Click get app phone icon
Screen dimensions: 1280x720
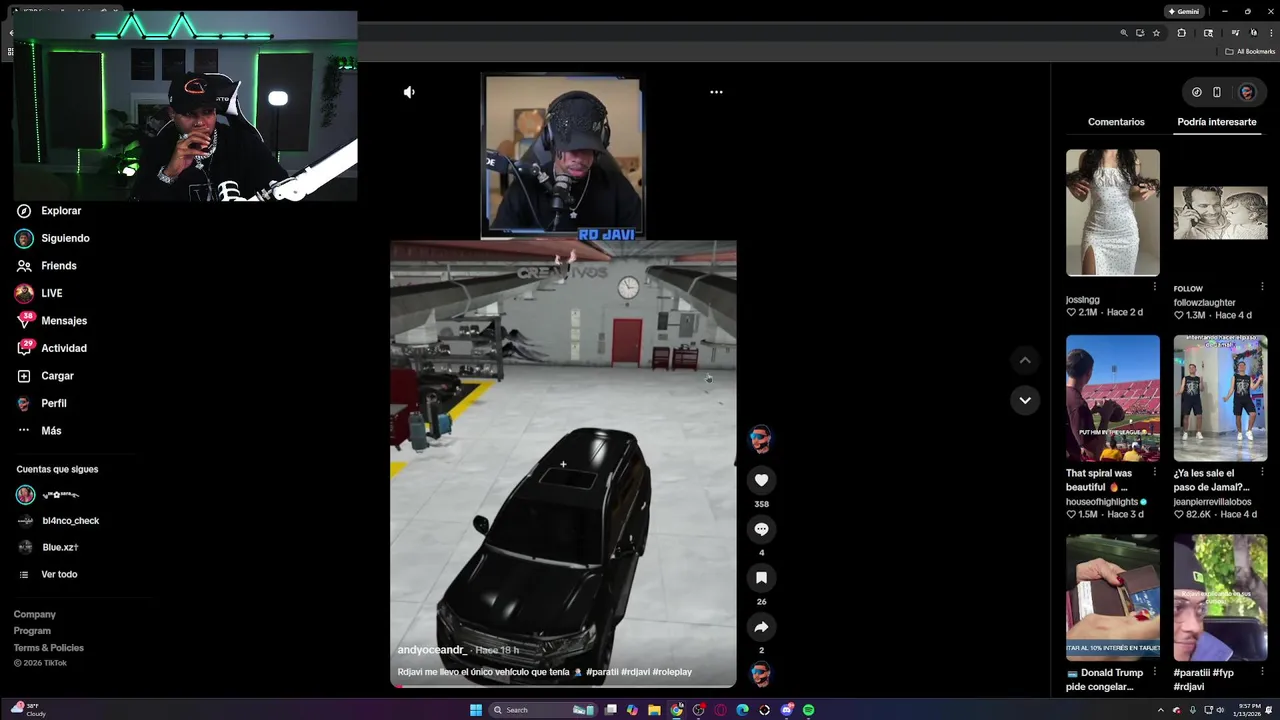1217,92
